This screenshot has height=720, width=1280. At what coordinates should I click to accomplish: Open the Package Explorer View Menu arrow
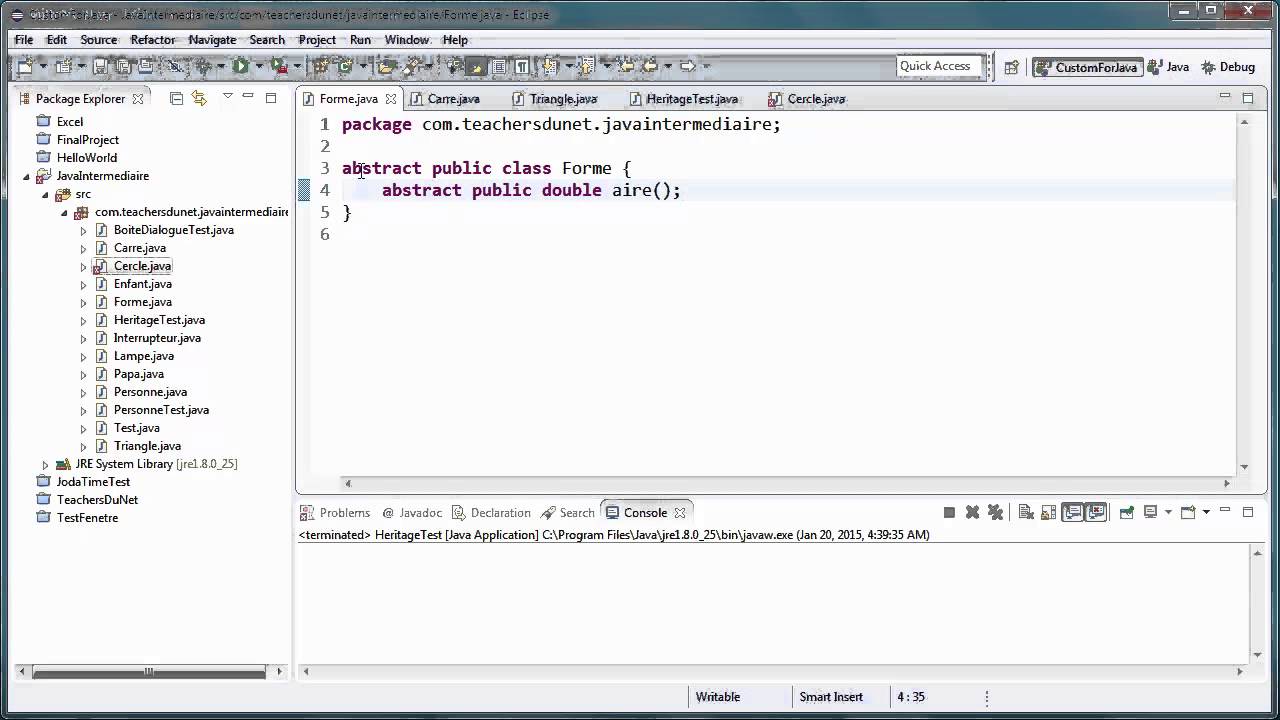(x=228, y=97)
